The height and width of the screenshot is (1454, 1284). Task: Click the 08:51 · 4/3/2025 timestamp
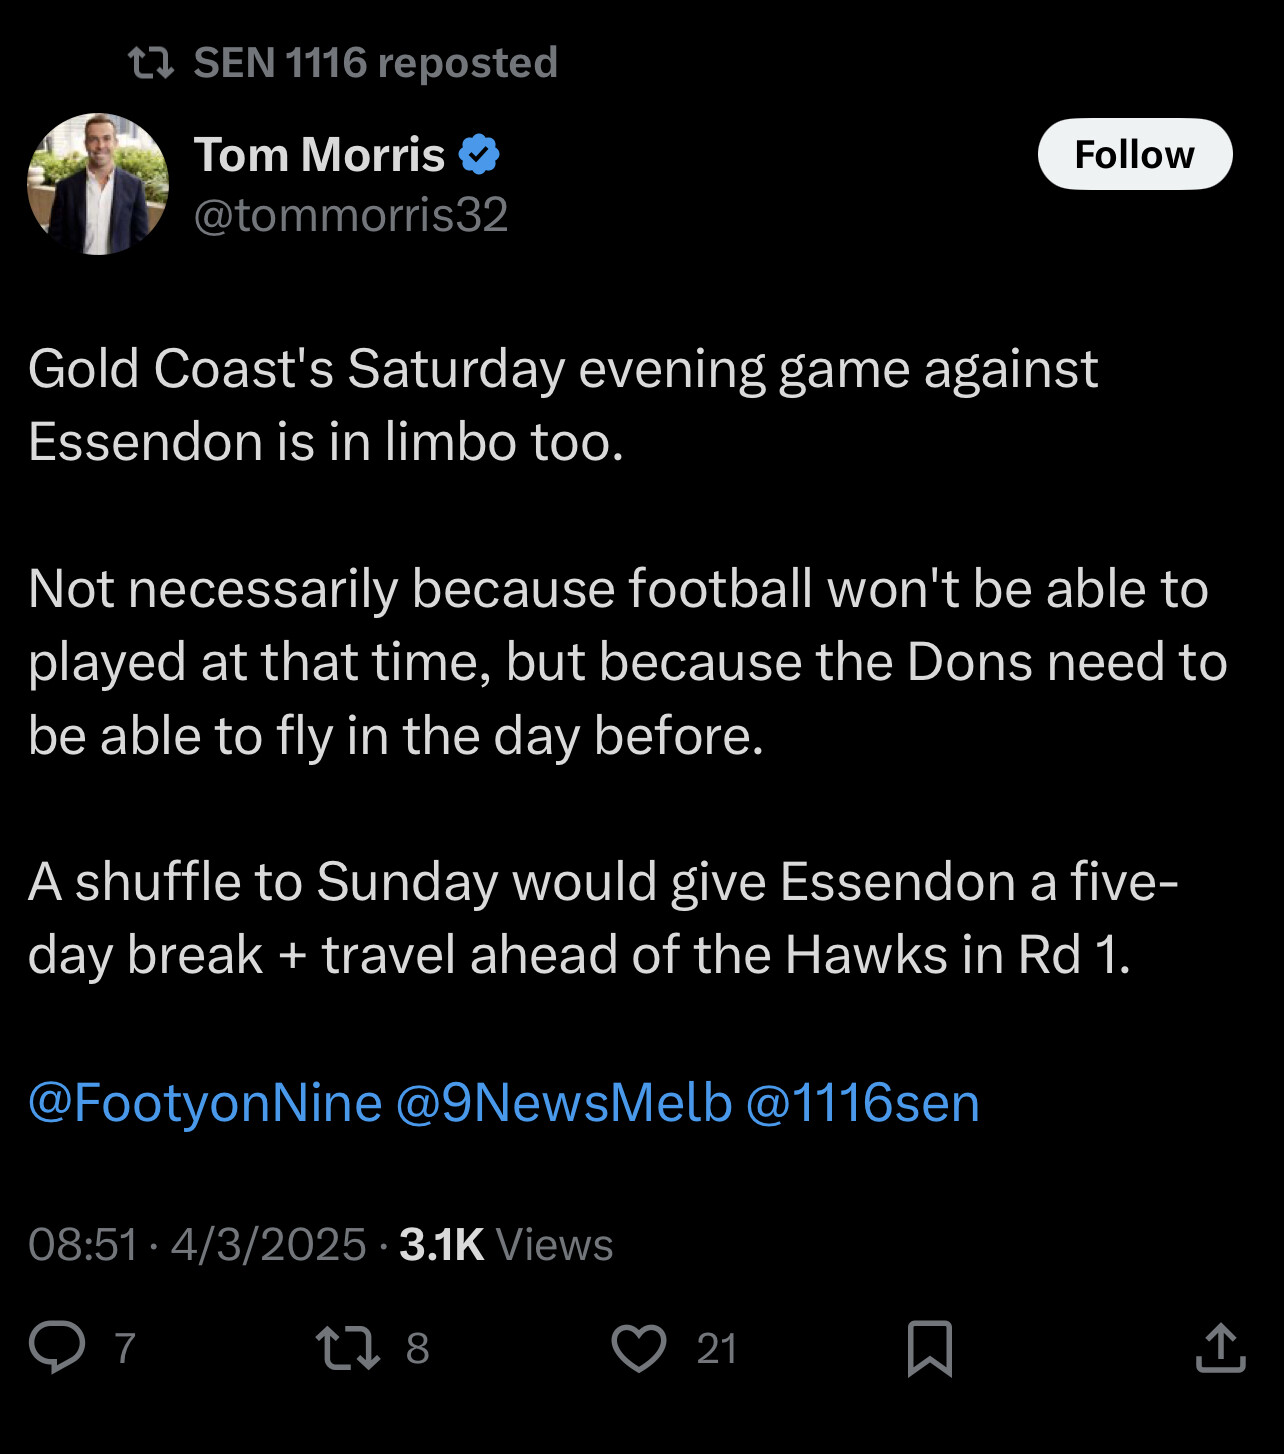(x=197, y=1244)
